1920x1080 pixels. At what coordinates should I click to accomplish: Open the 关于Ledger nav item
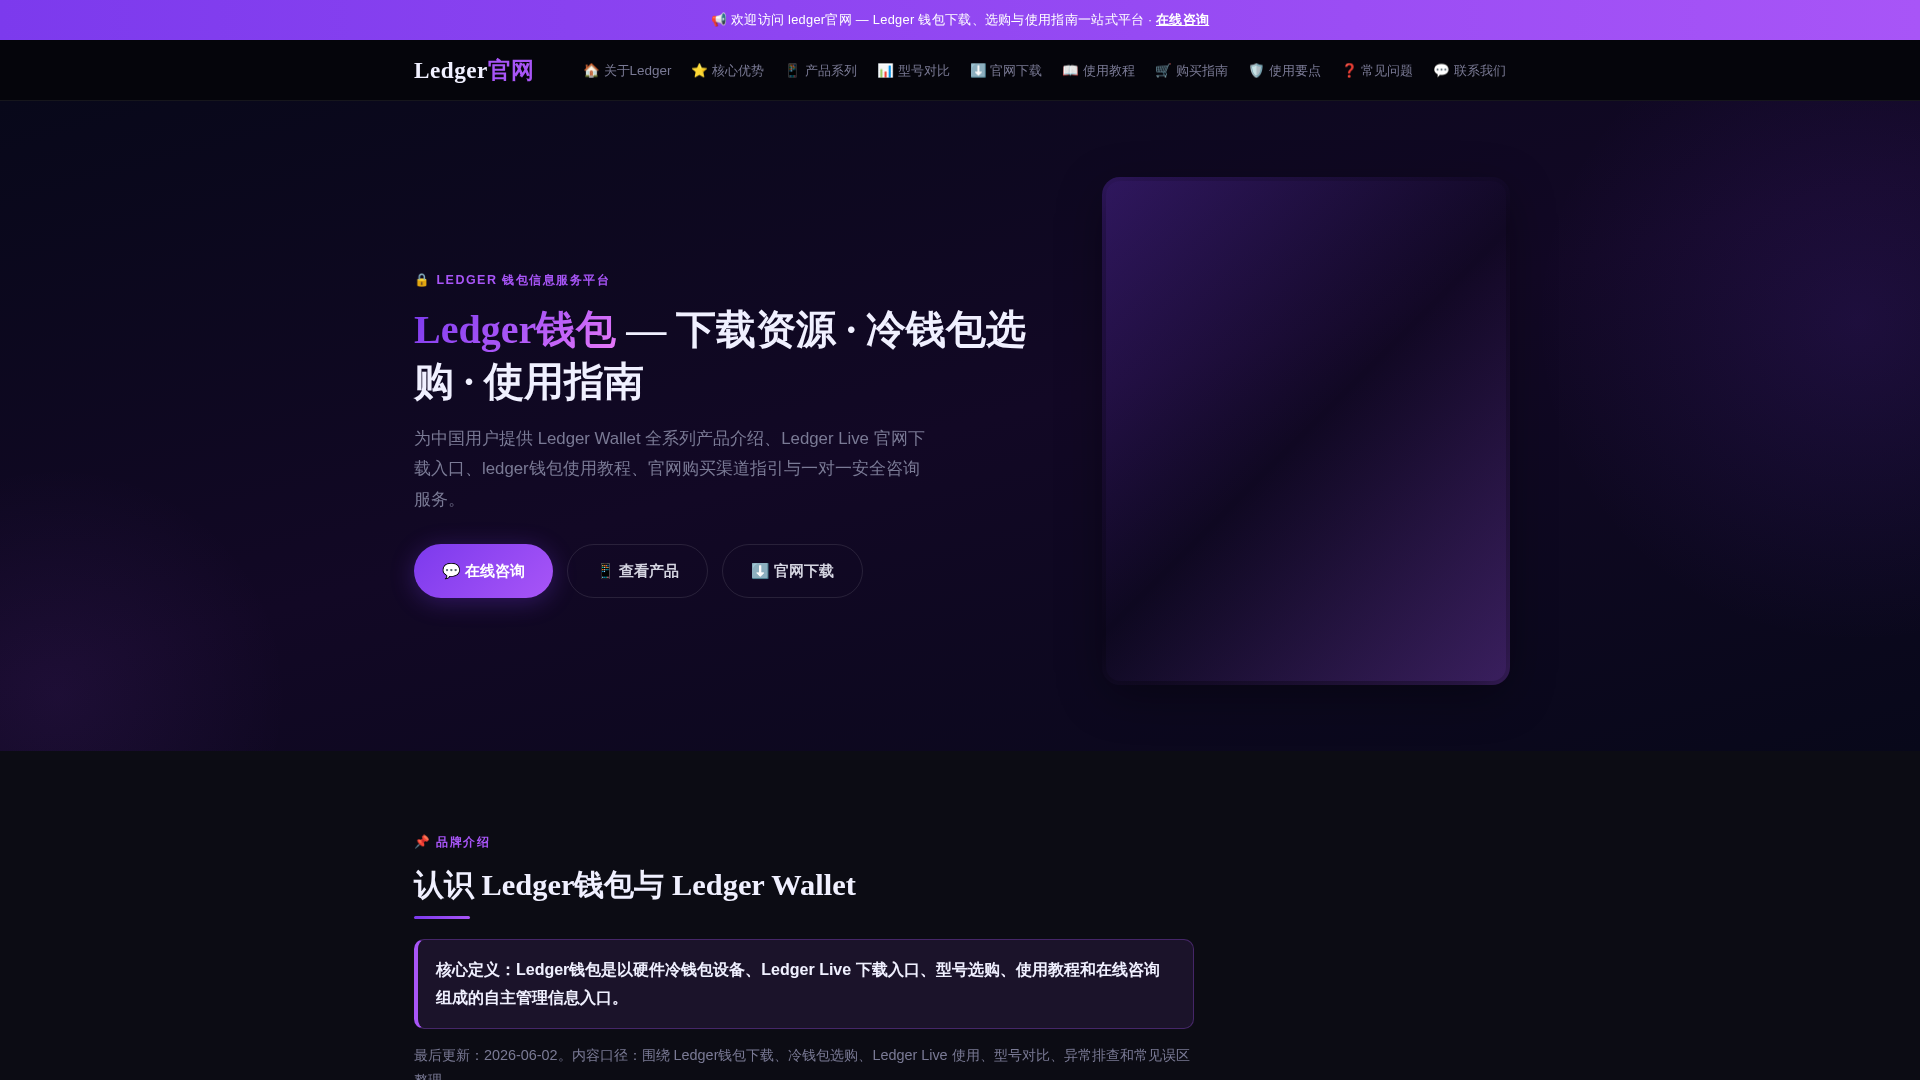(627, 70)
